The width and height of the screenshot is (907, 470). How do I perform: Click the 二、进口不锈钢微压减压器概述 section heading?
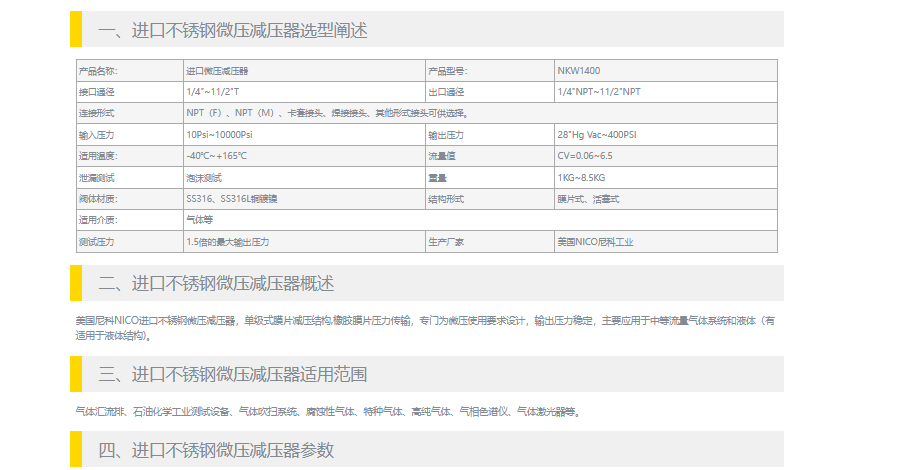tap(216, 284)
